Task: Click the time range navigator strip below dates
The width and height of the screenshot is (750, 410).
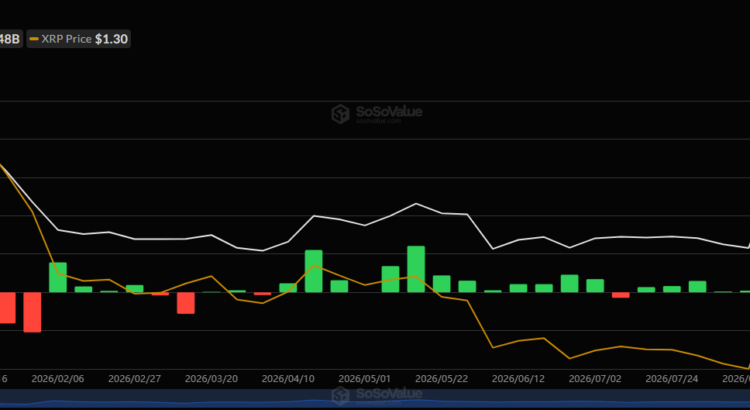Action: pyautogui.click(x=375, y=399)
